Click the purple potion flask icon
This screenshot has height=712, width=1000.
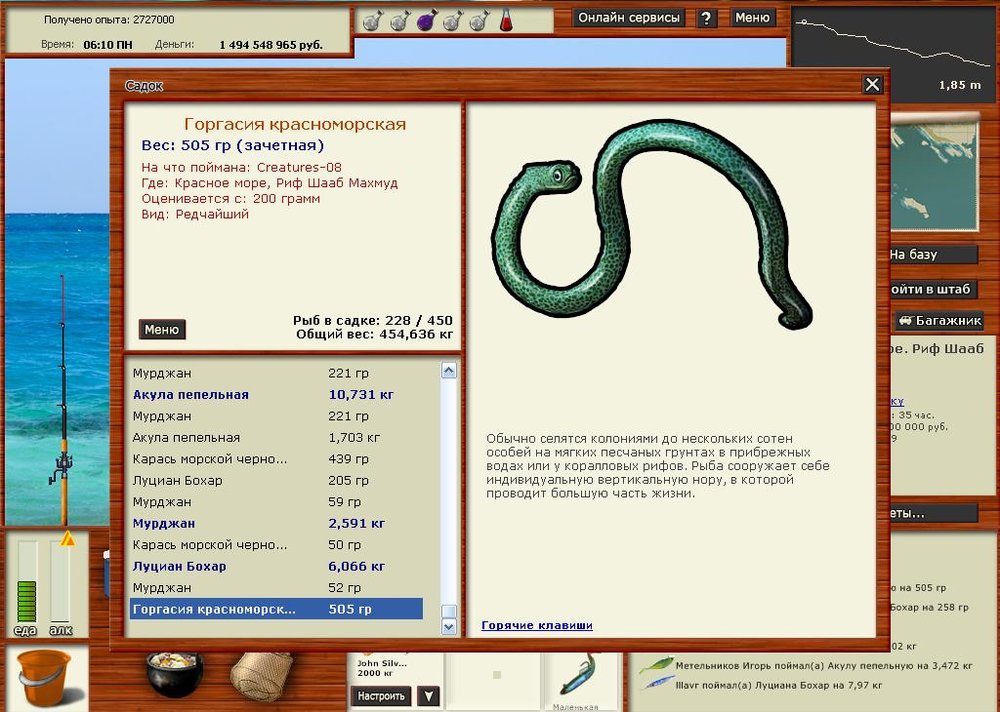[x=425, y=20]
